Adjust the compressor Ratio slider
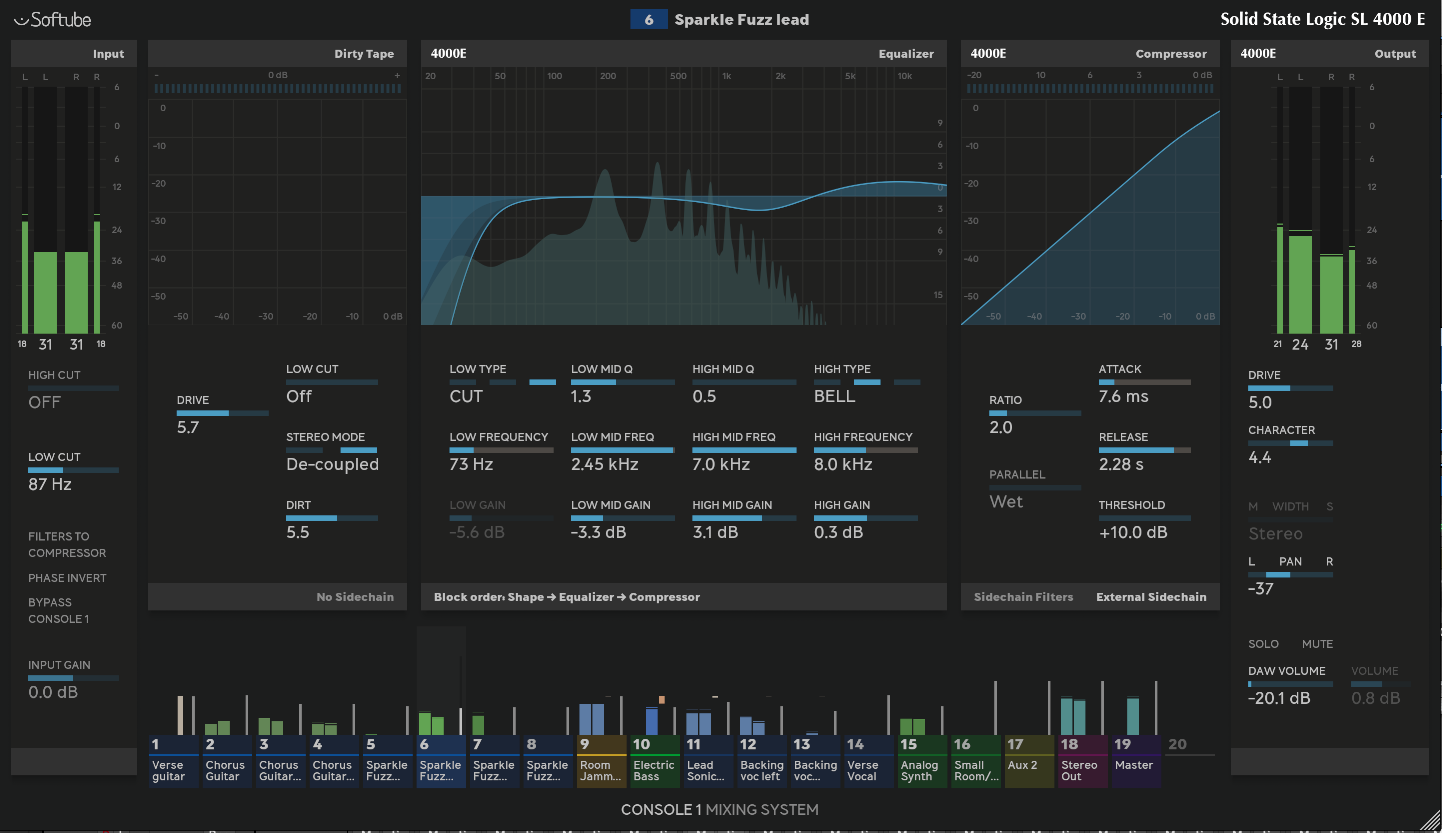Screen dimensions: 1442x833 click(1035, 413)
